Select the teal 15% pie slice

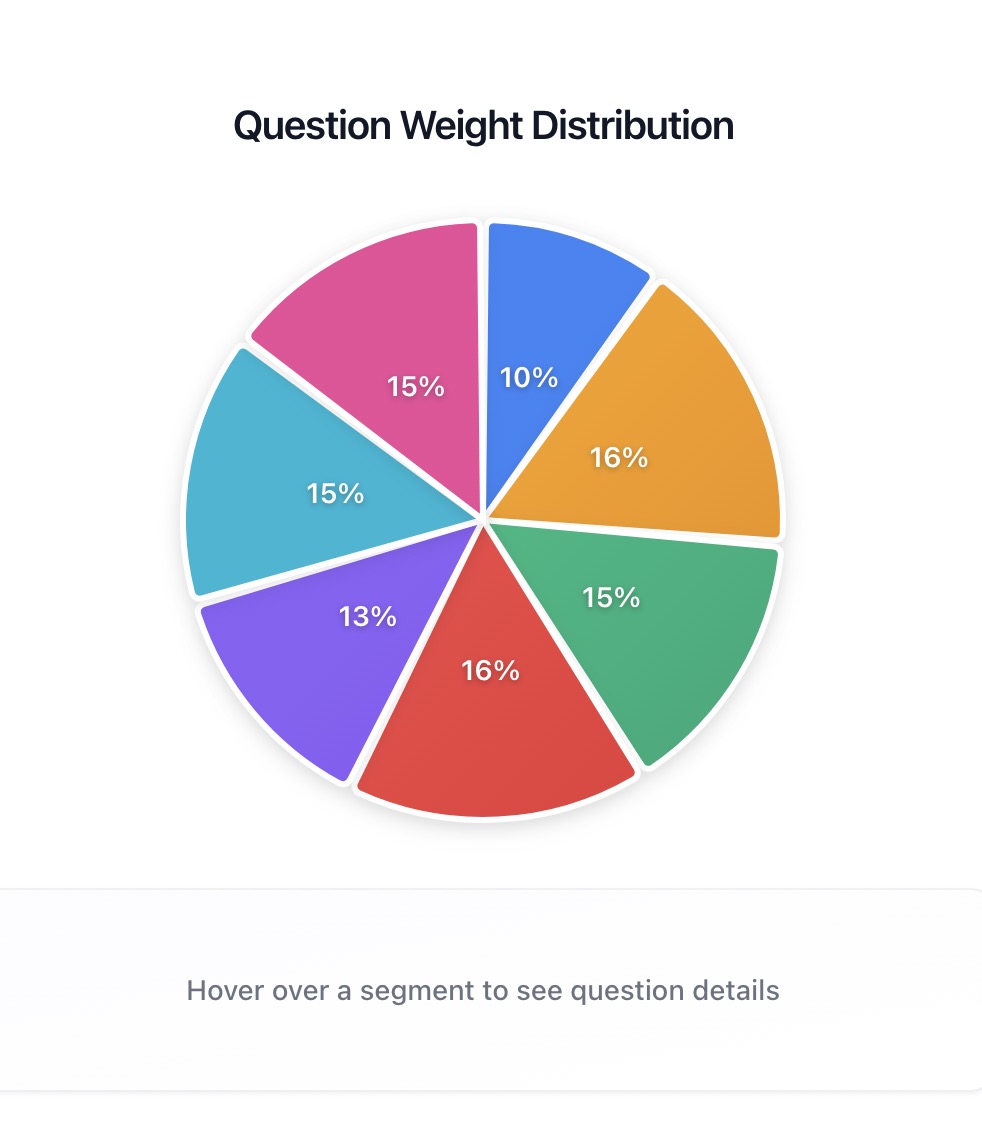260,470
